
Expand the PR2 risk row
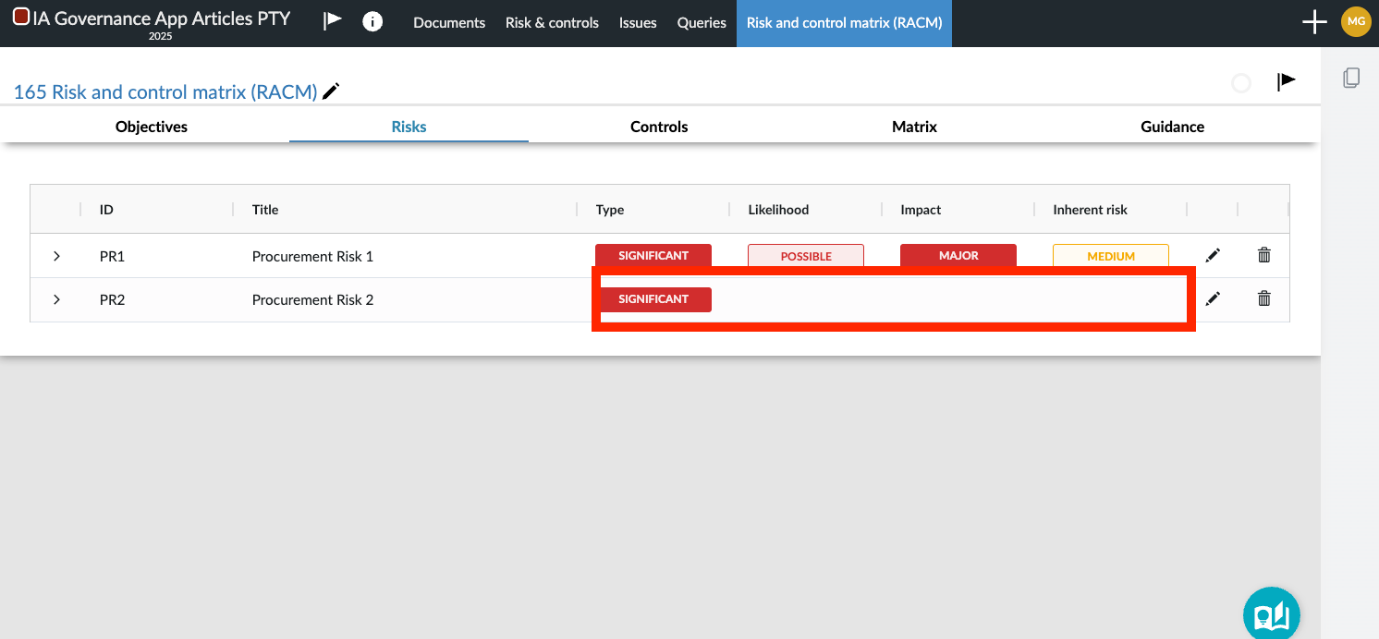[x=57, y=299]
